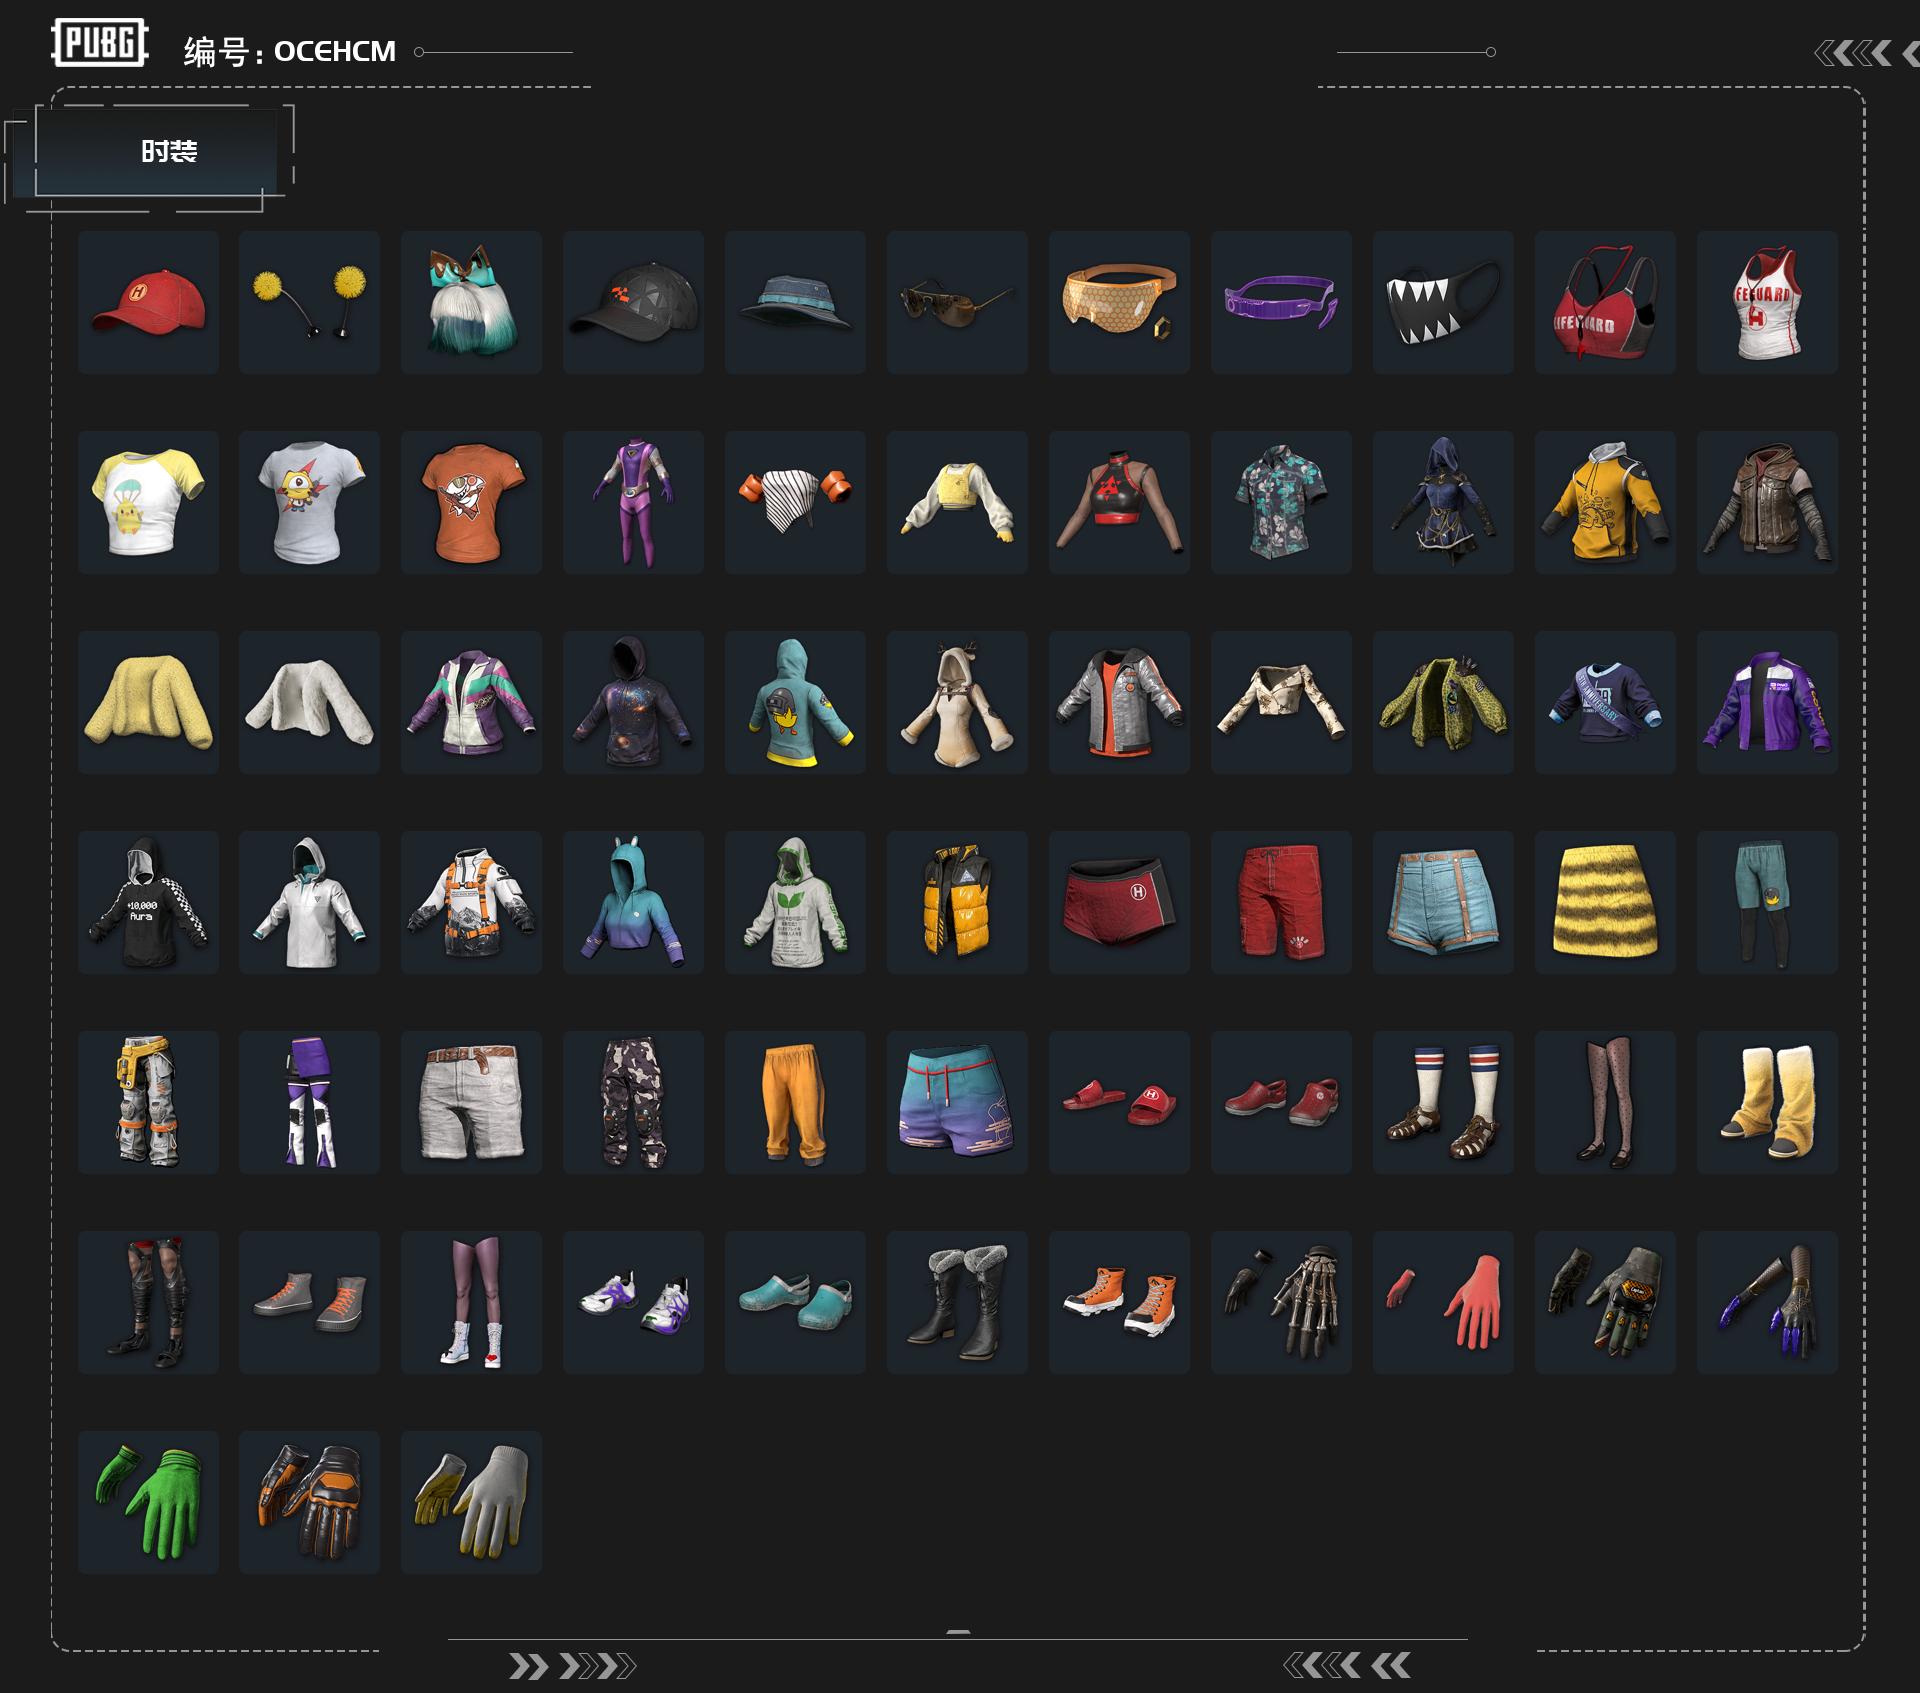The image size is (1920, 1693).
Task: Pick the black fur-trimmed boots
Action: pyautogui.click(x=957, y=1302)
